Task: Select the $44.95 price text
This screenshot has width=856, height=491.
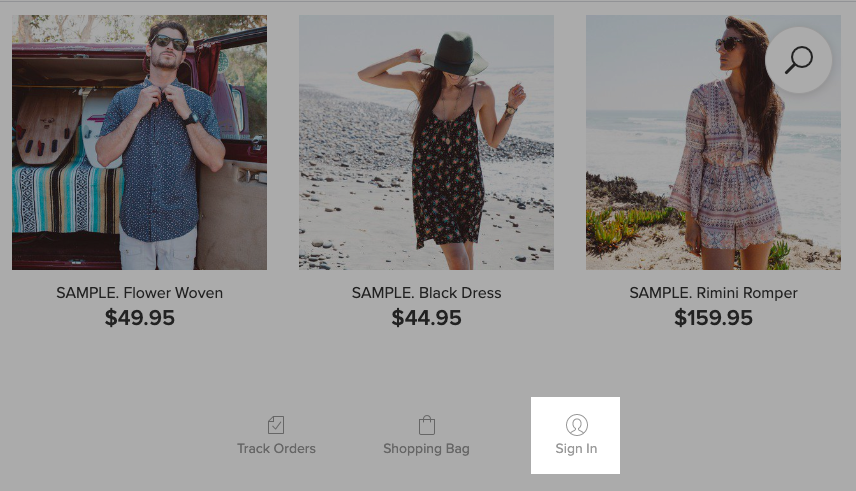Action: point(426,317)
